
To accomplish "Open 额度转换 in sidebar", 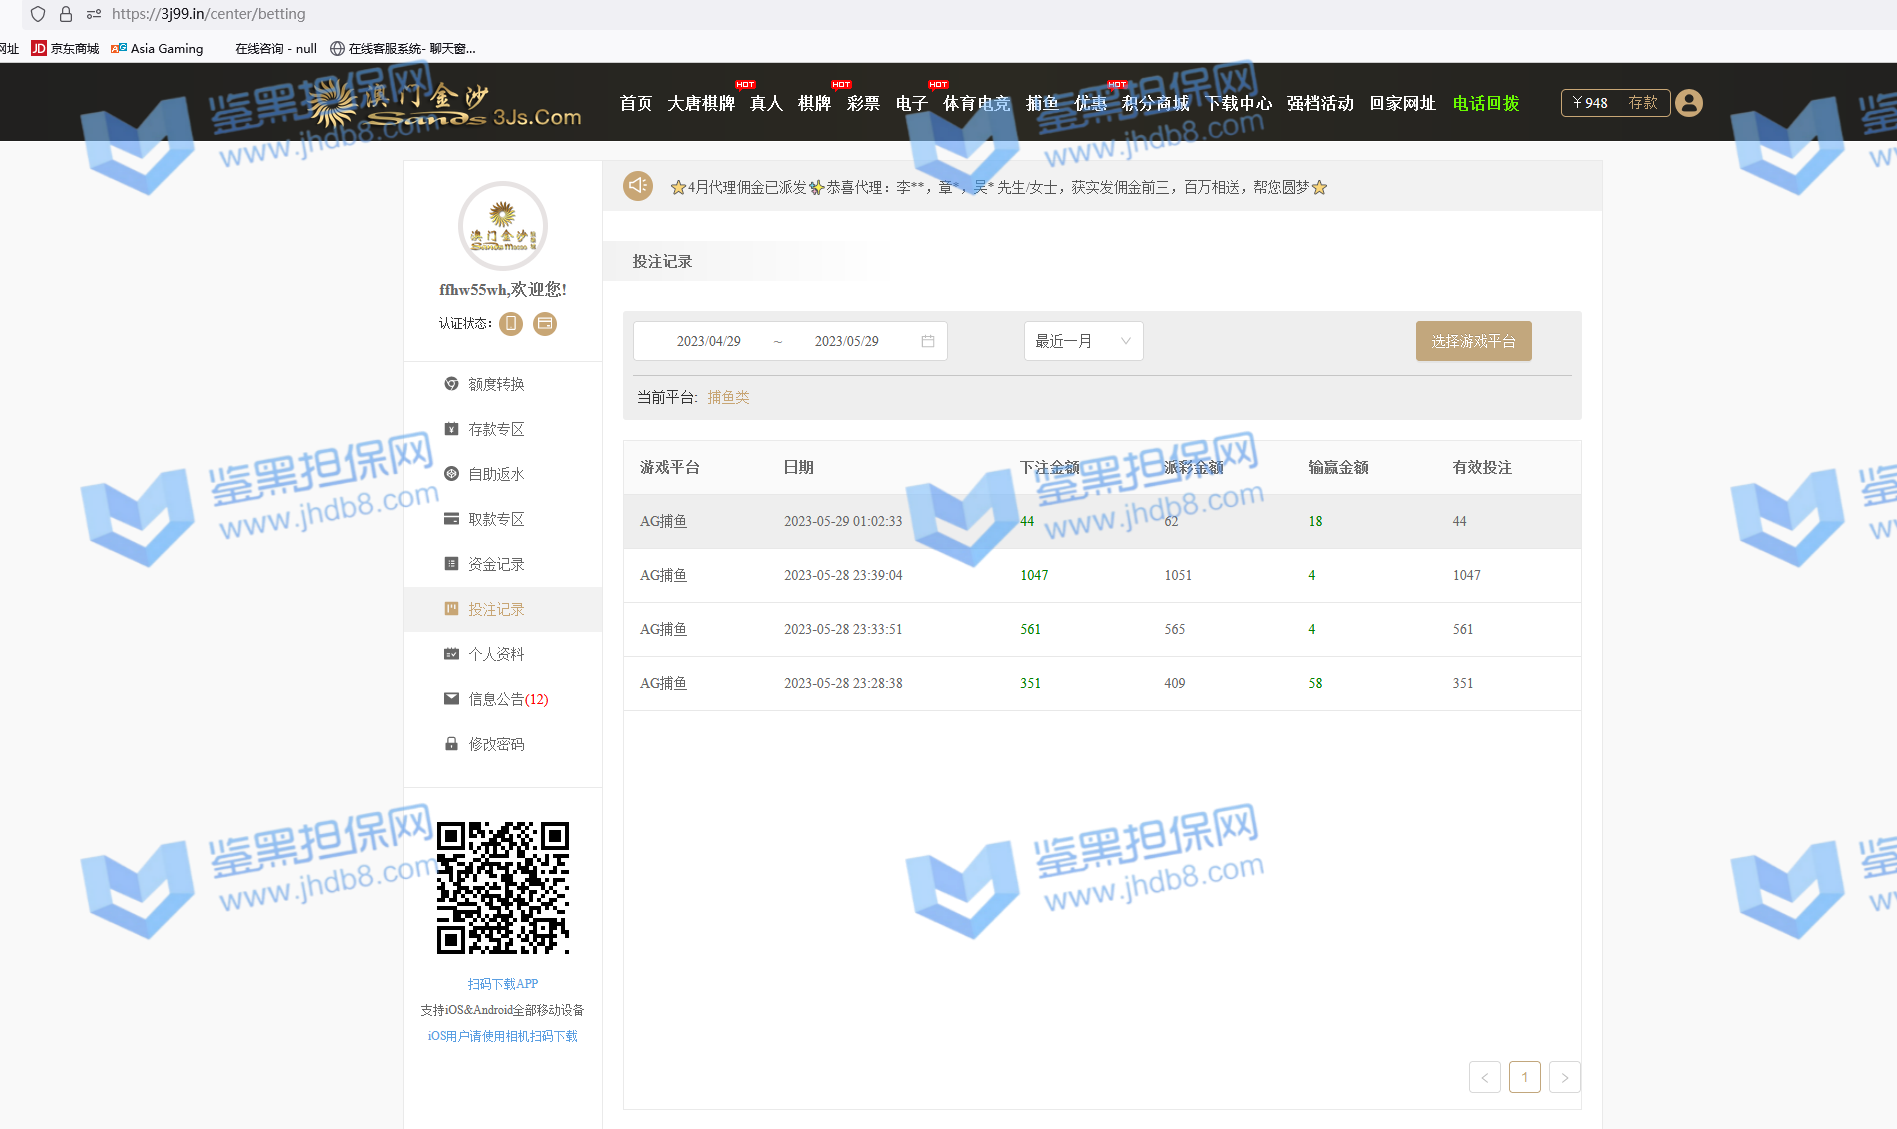I will (x=496, y=384).
